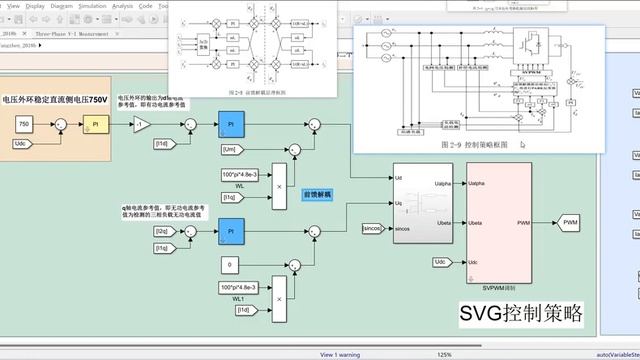Click the Step Back toolbar icon
Viewport: 640px width, 360px height.
141,19
